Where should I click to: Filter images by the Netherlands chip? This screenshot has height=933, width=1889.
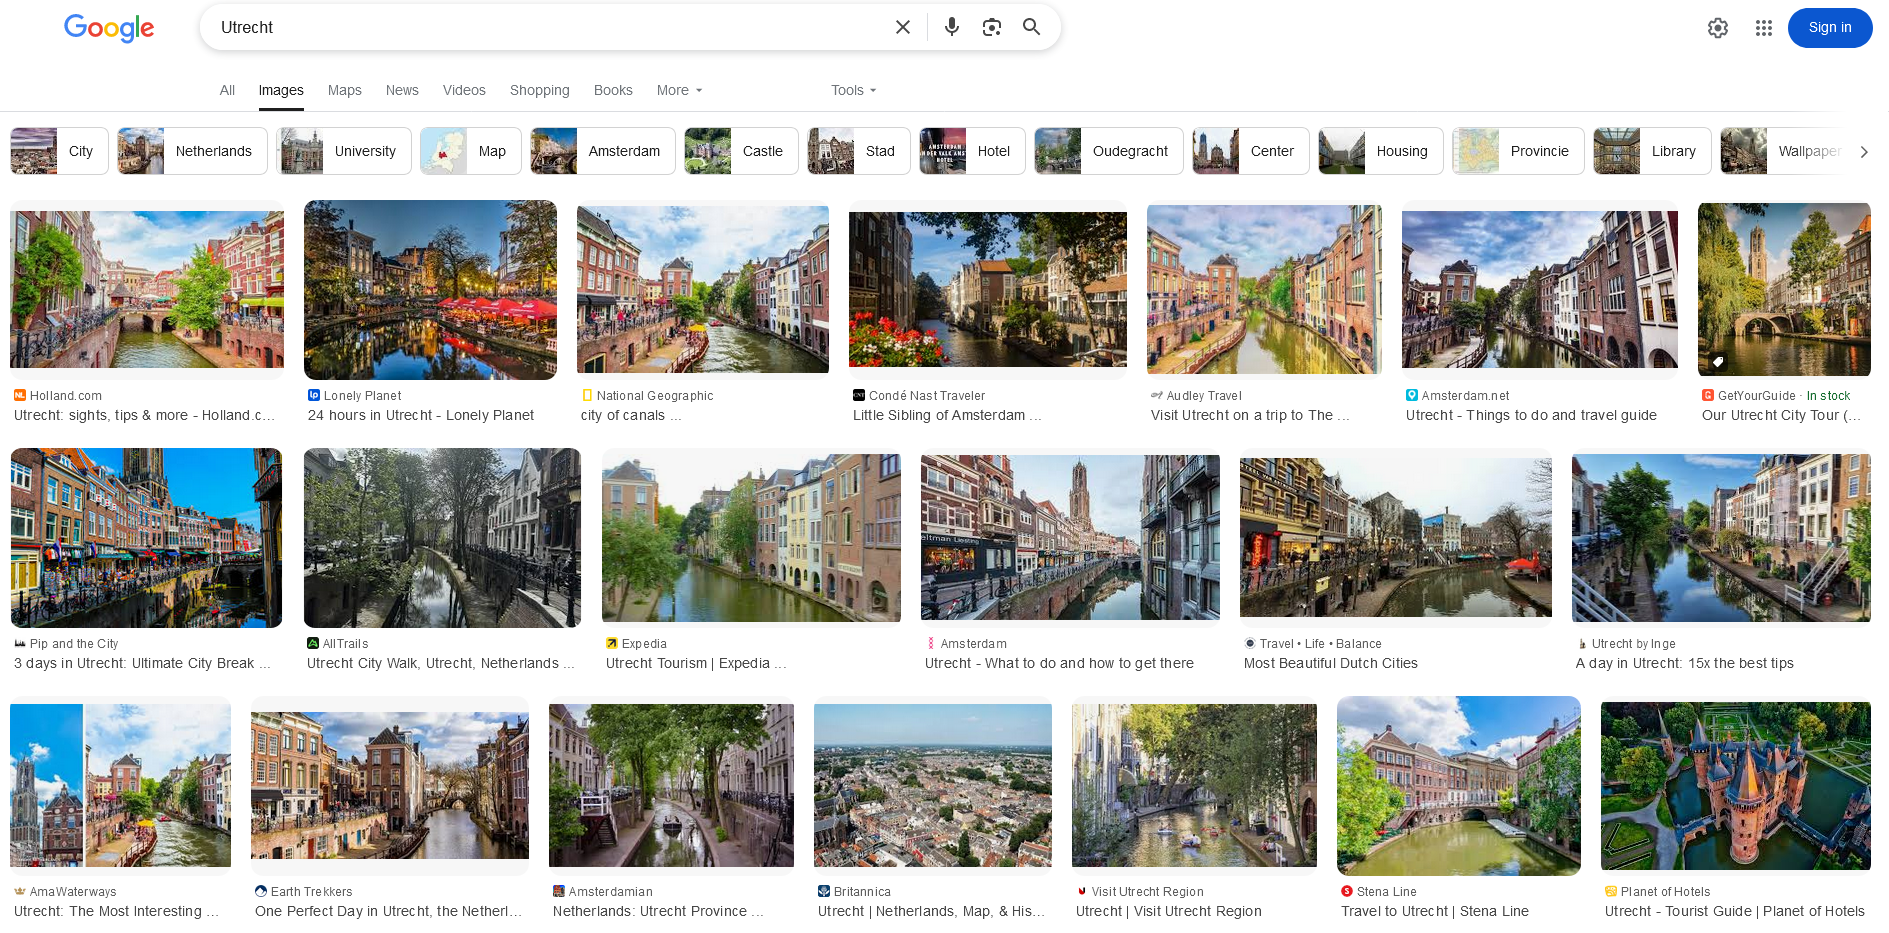[192, 151]
